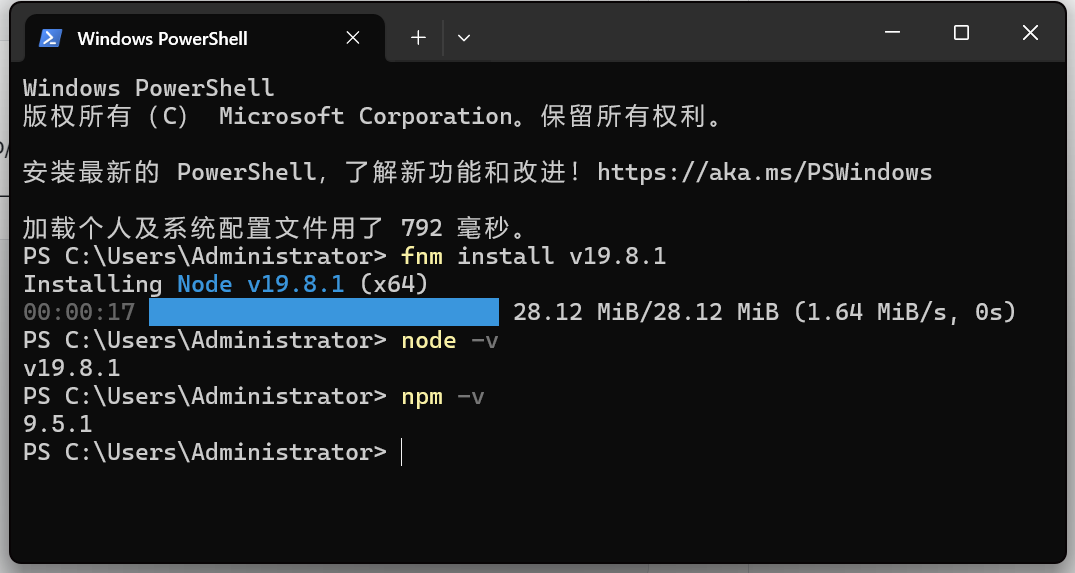
Task: Click the yellow npm command word
Action: (x=422, y=397)
